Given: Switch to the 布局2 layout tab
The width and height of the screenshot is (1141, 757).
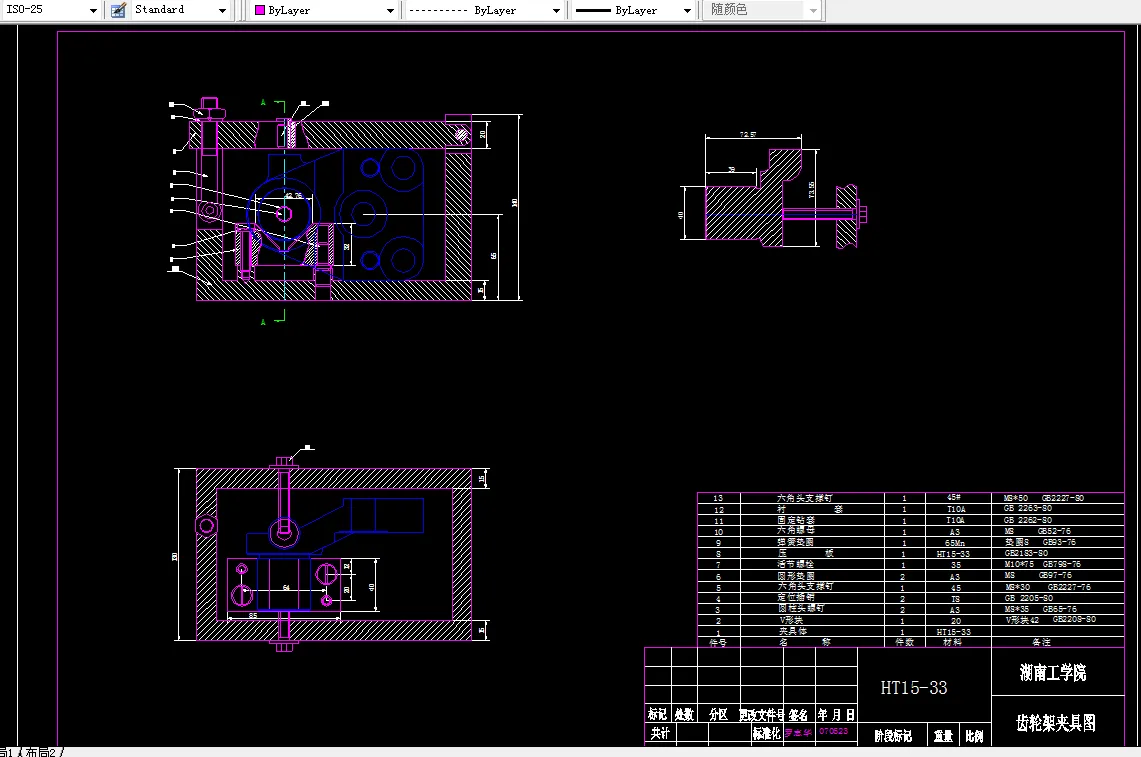Looking at the screenshot, I should pos(41,752).
